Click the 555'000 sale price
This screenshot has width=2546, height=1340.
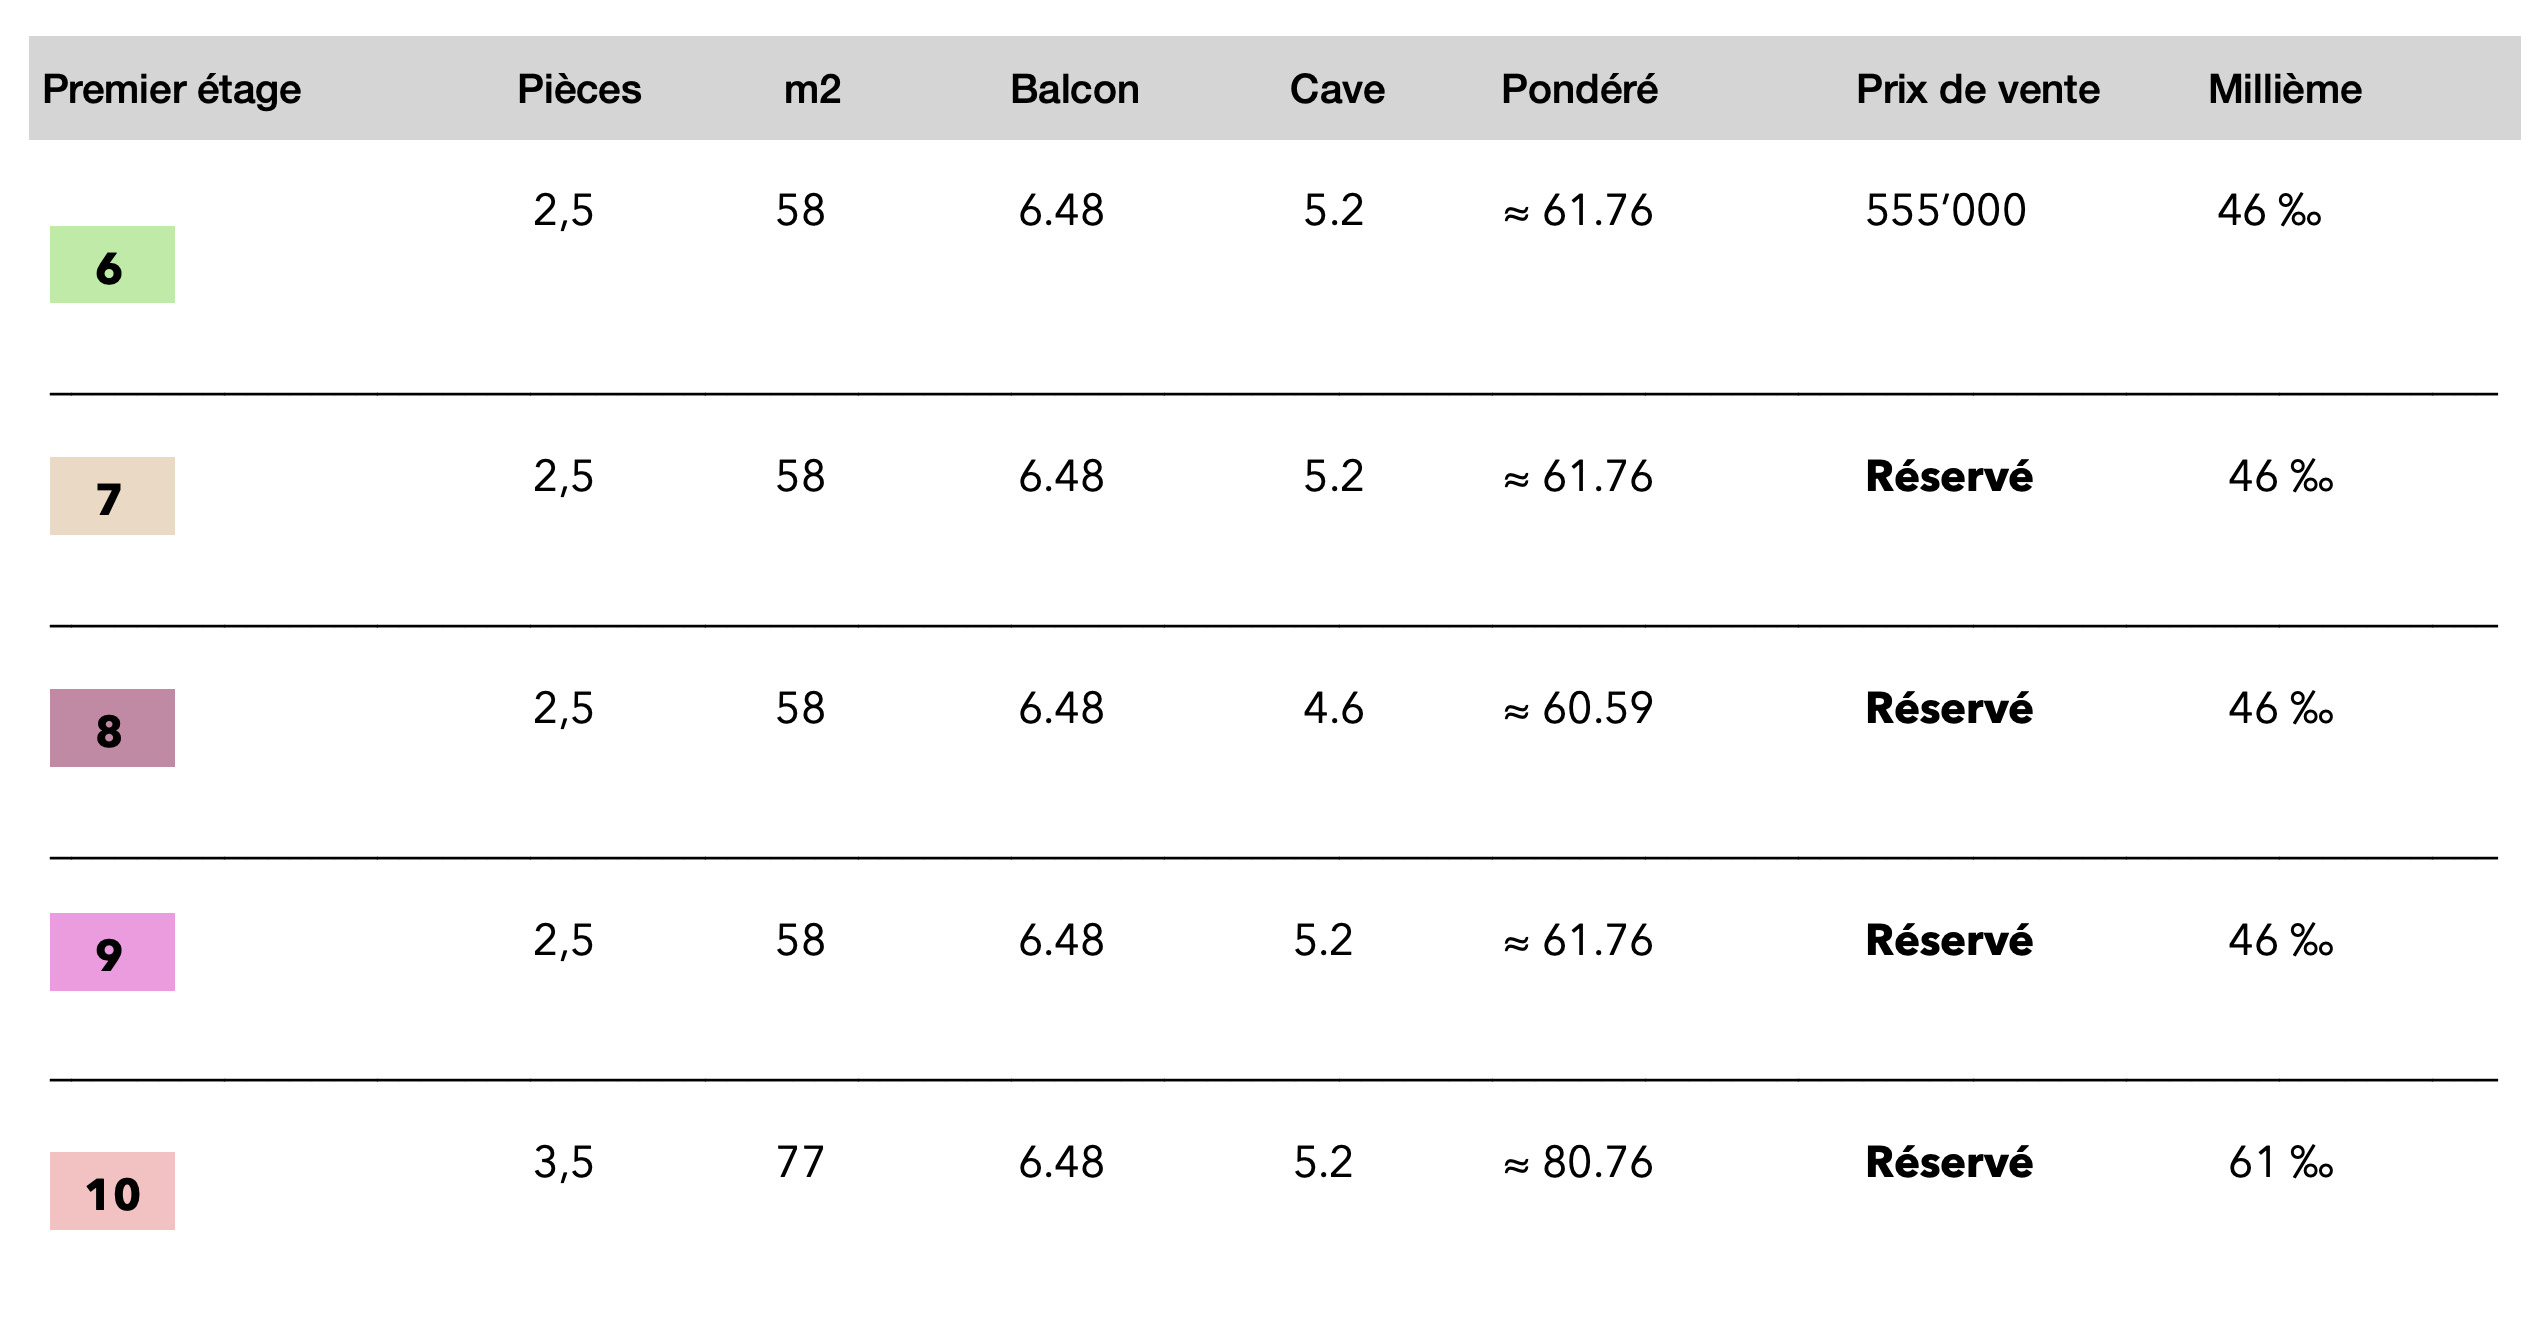click(1945, 211)
